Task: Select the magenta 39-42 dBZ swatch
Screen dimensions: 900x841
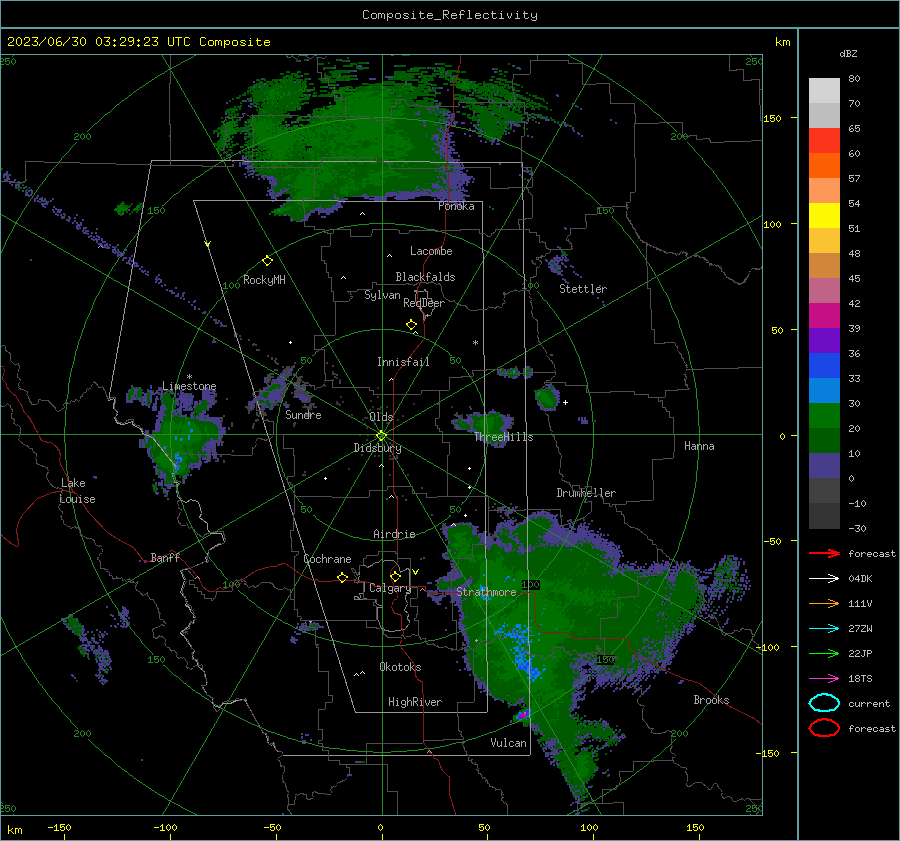Action: point(824,316)
